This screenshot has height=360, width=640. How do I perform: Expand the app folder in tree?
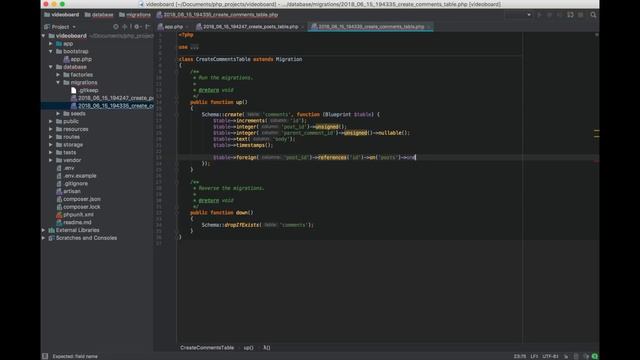pos(51,44)
